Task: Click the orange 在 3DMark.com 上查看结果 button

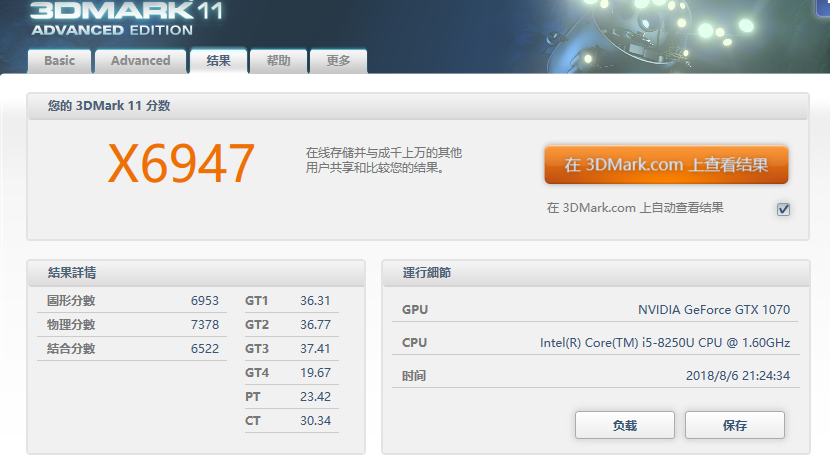Action: point(666,165)
